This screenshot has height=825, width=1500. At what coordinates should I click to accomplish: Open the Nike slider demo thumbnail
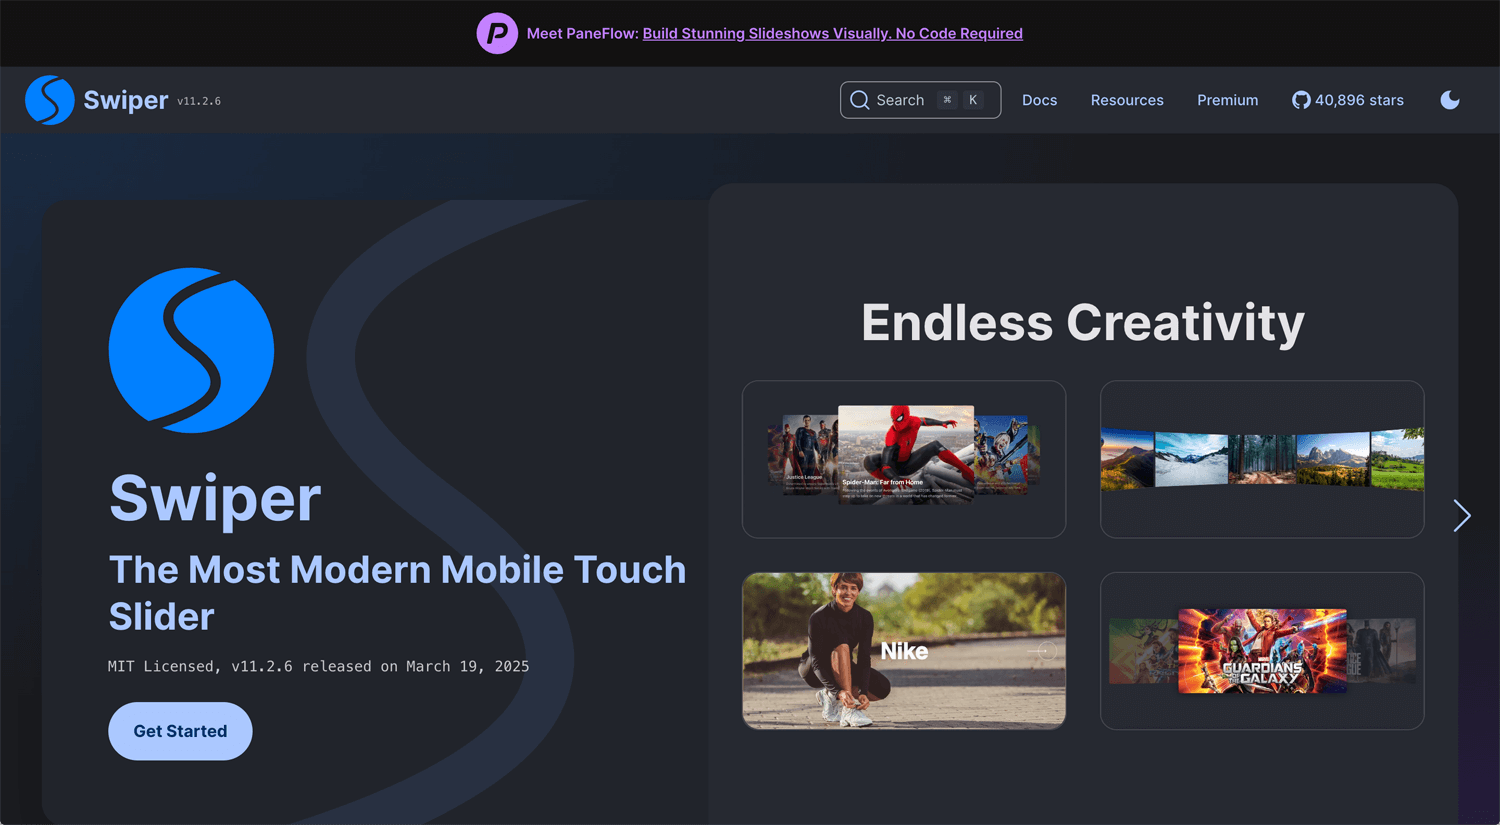(904, 651)
